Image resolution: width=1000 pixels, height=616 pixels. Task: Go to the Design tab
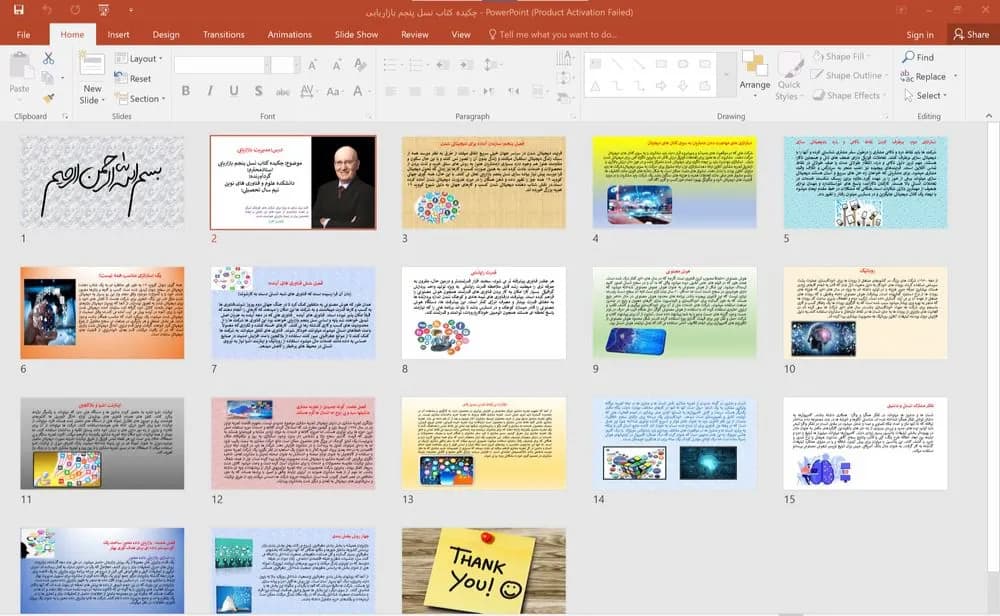tap(166, 34)
